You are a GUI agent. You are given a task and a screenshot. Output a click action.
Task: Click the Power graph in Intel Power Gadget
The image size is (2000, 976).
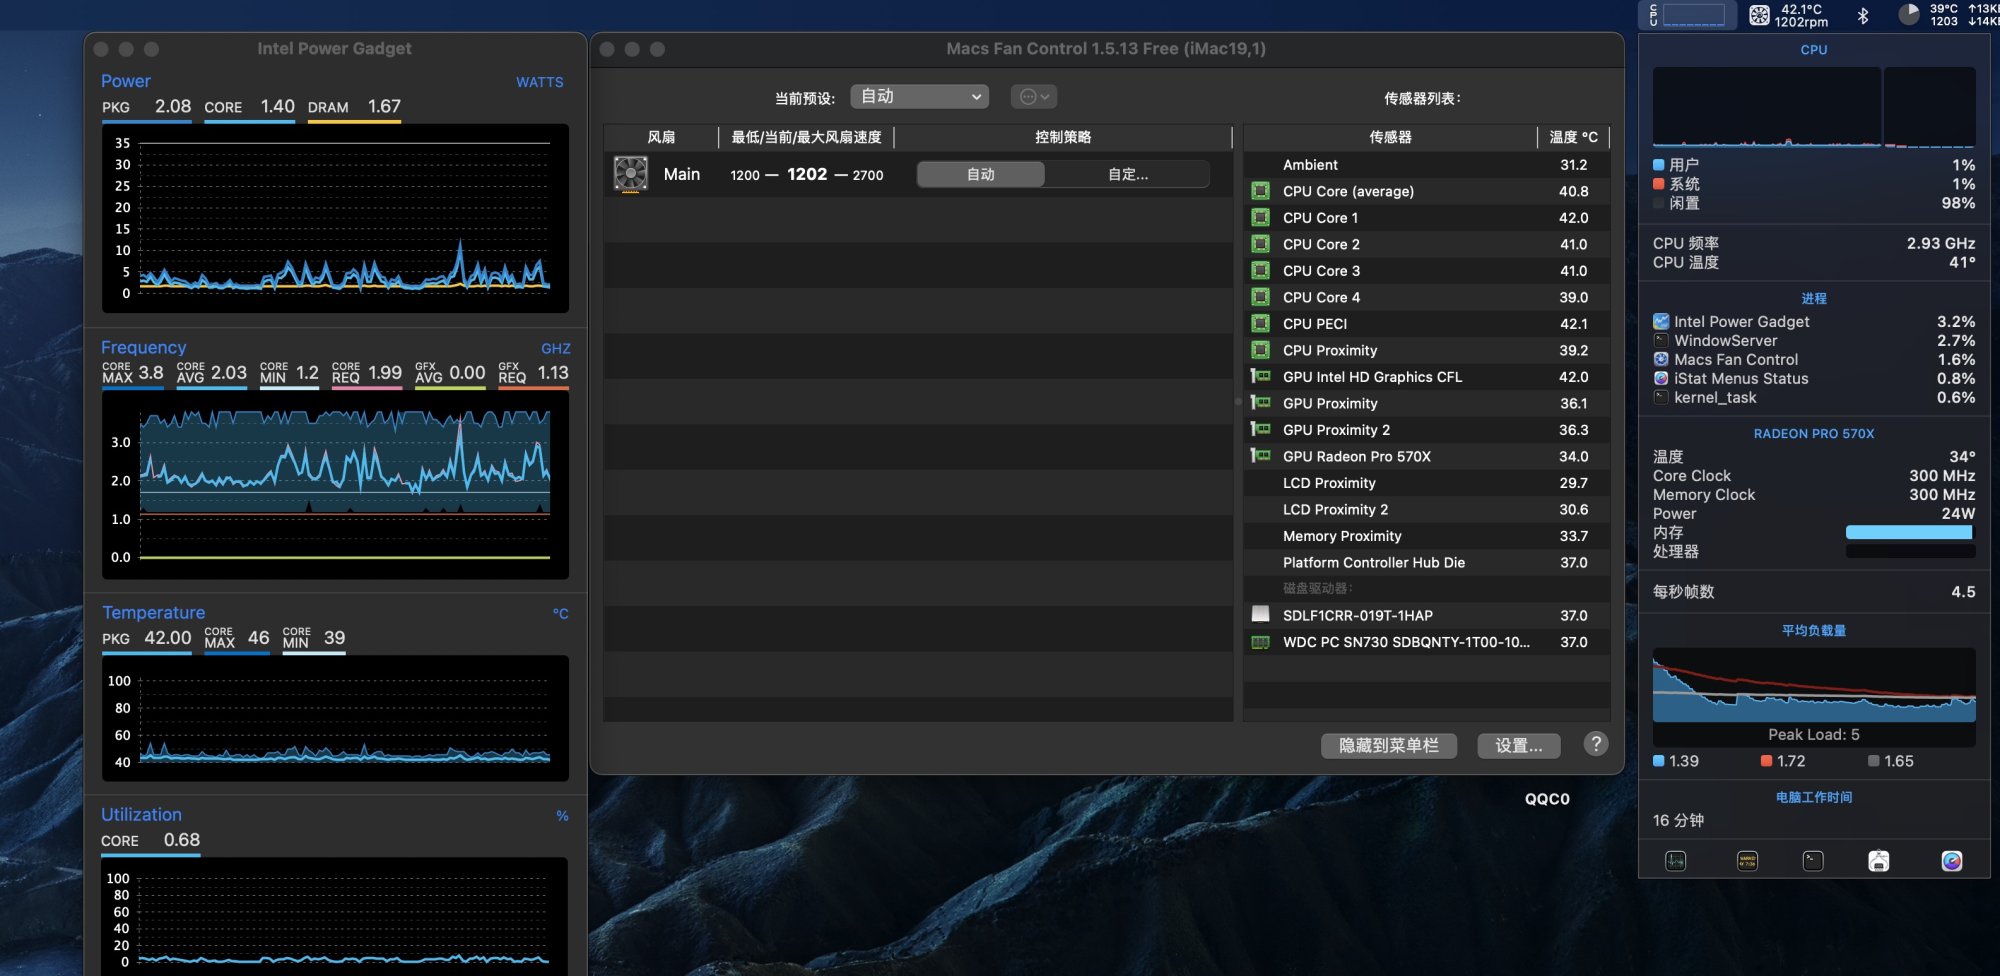pyautogui.click(x=335, y=218)
